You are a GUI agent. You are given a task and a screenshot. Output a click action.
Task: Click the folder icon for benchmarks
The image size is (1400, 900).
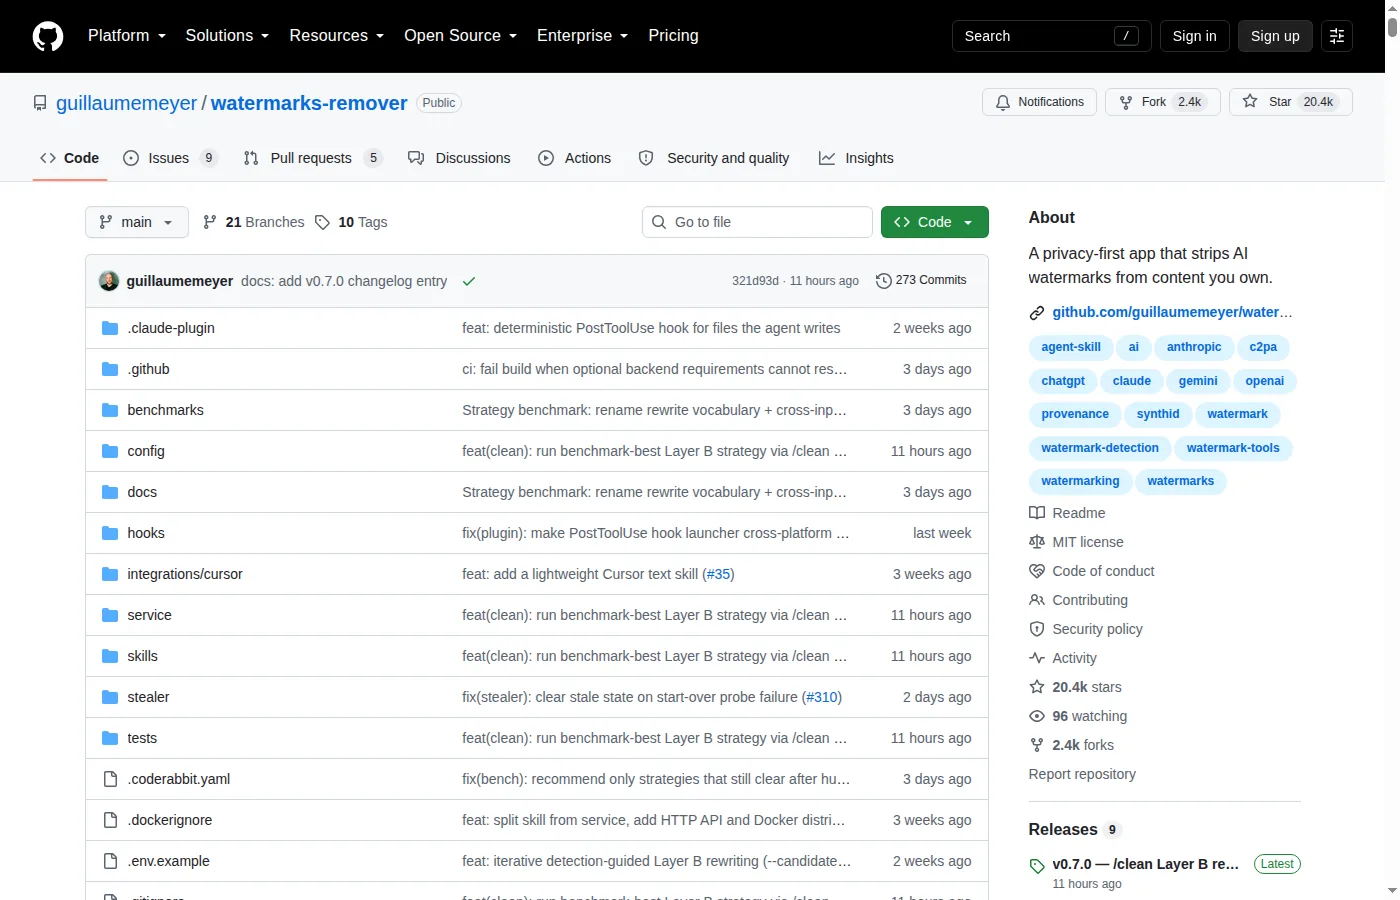tap(110, 410)
